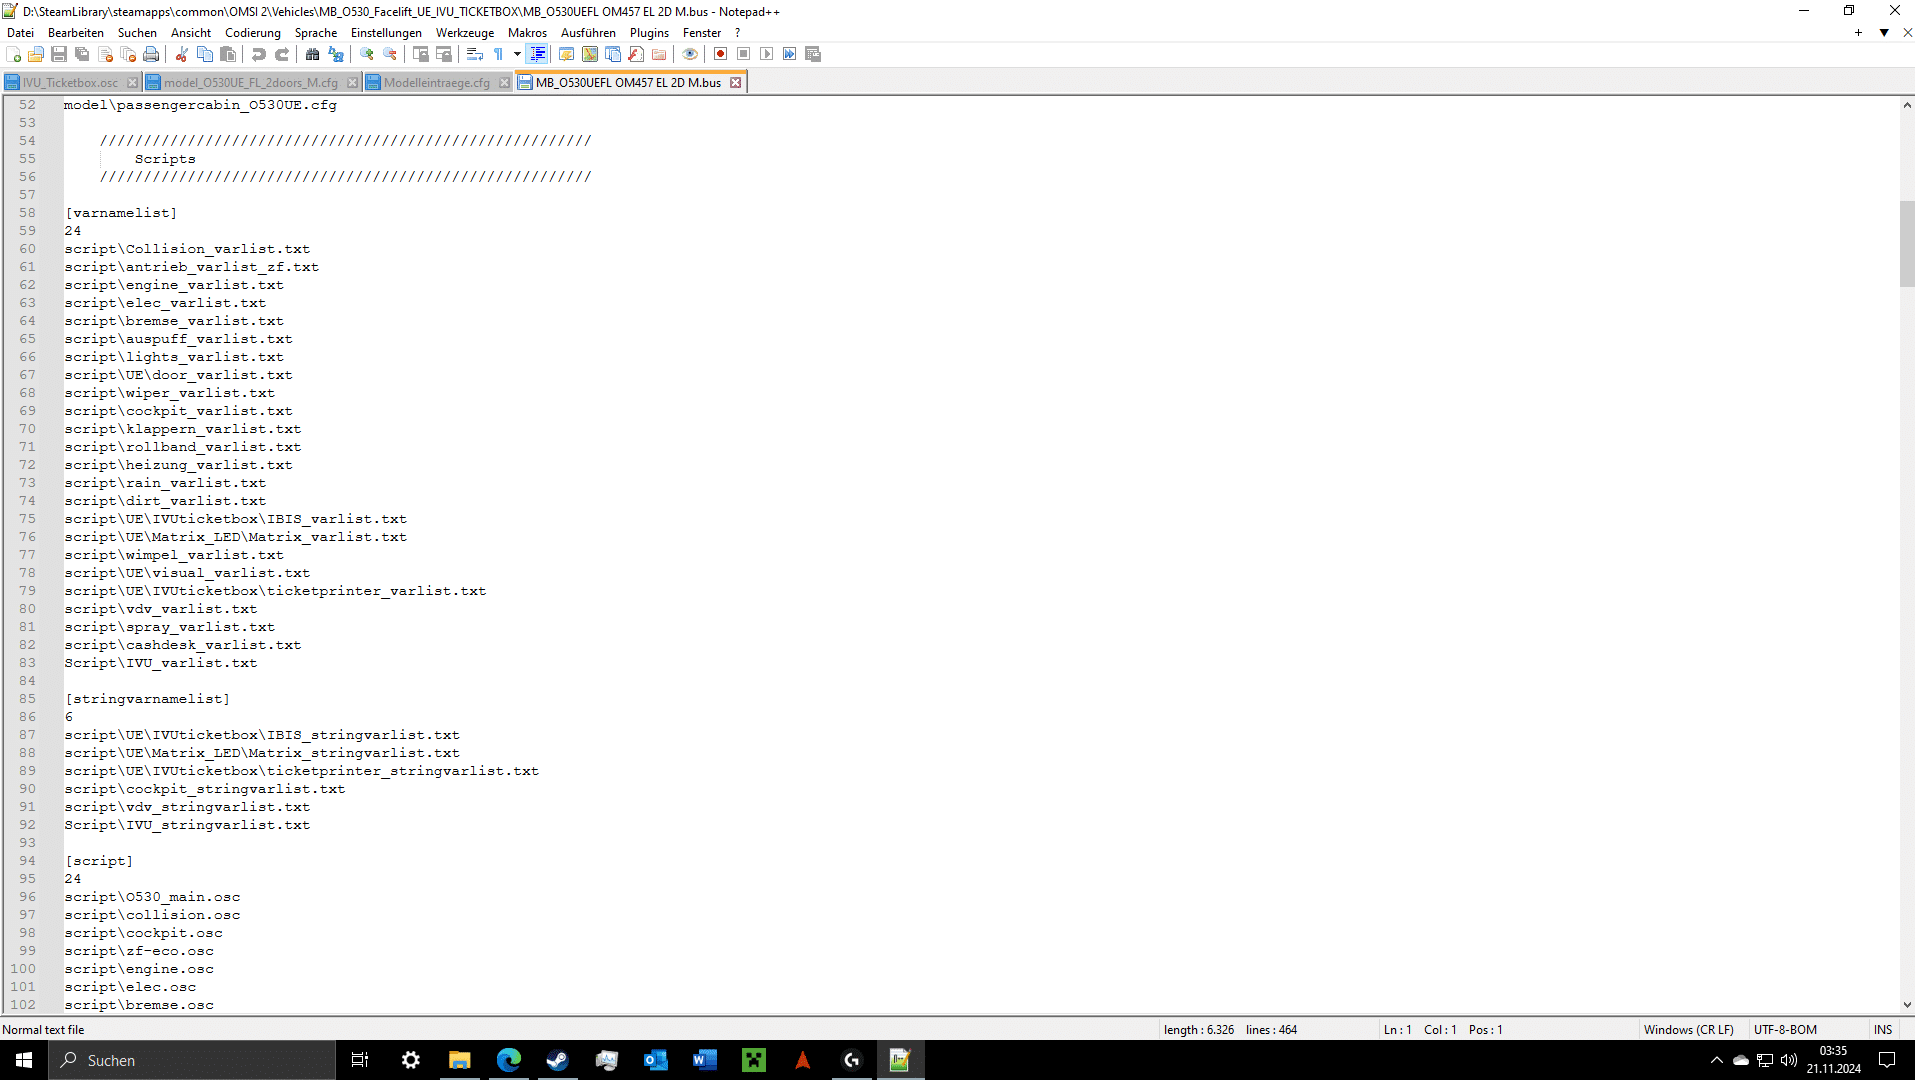Screen dimensions: 1915x1080
Task: Open Steam from the taskbar
Action: click(x=557, y=1060)
